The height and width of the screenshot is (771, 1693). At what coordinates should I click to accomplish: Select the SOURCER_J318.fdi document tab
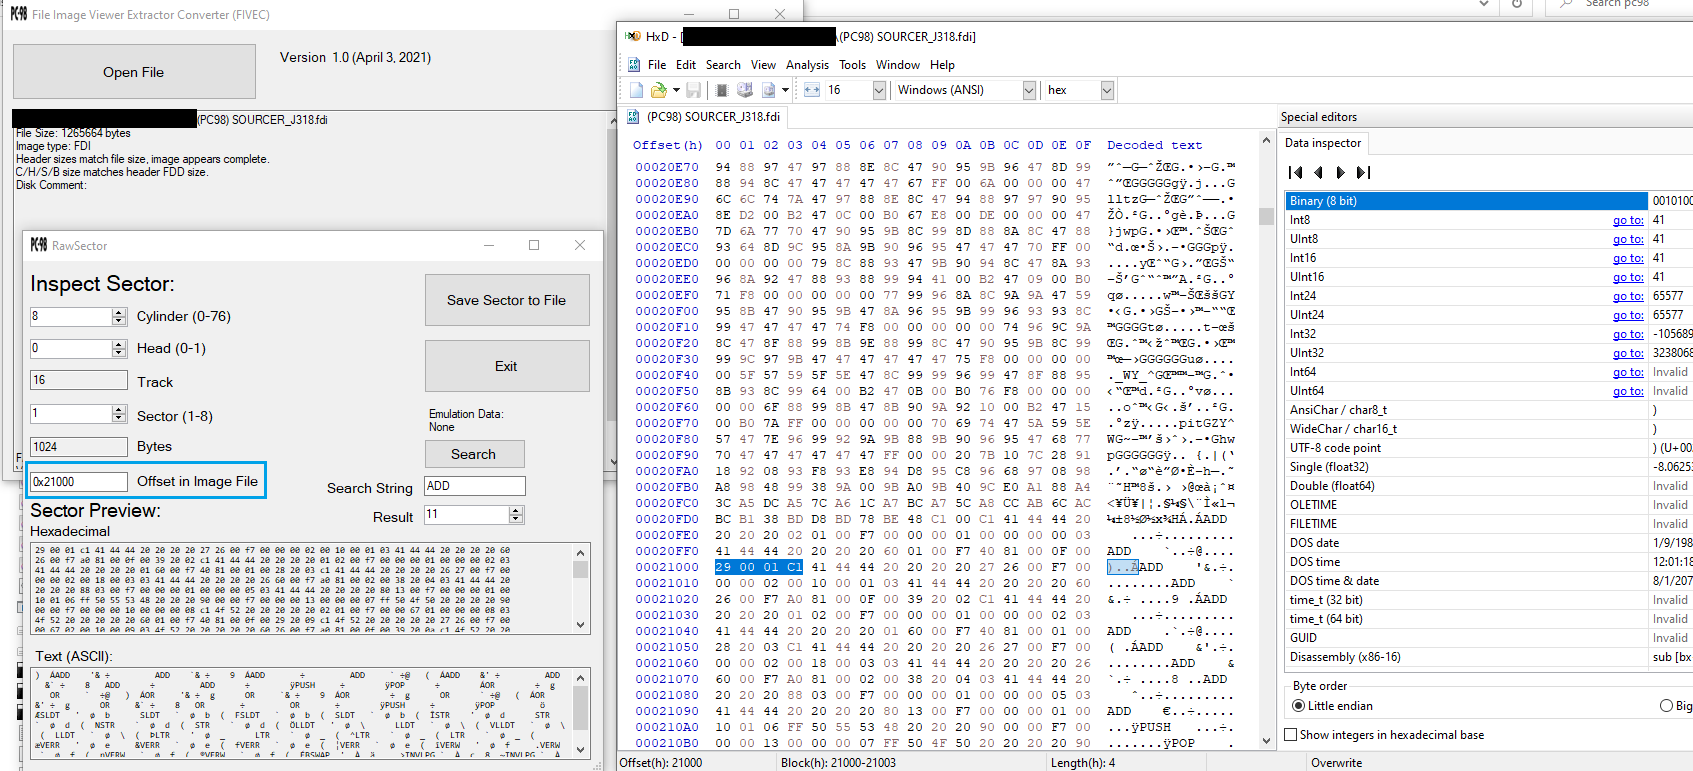(x=704, y=117)
